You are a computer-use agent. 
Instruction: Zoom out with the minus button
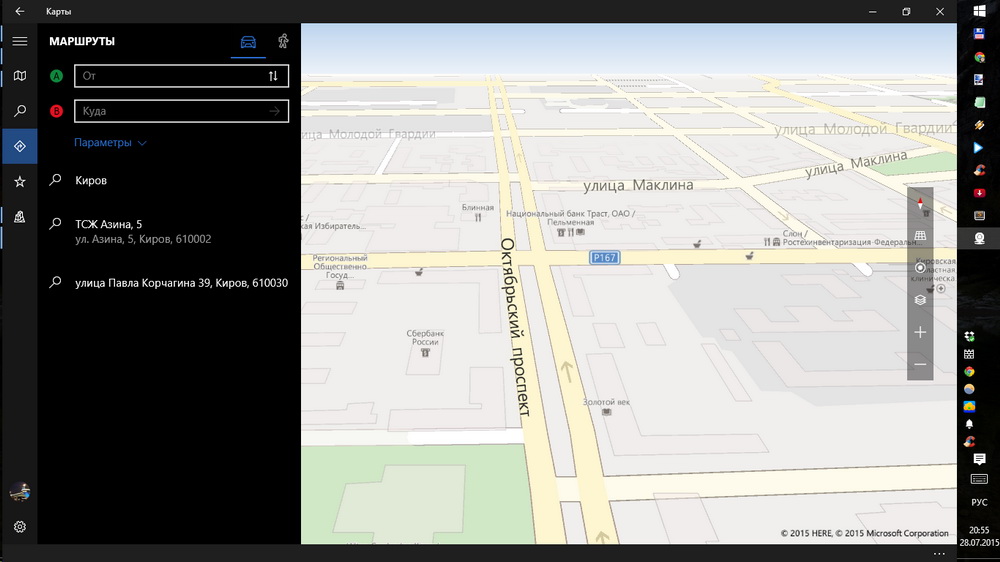click(x=920, y=364)
